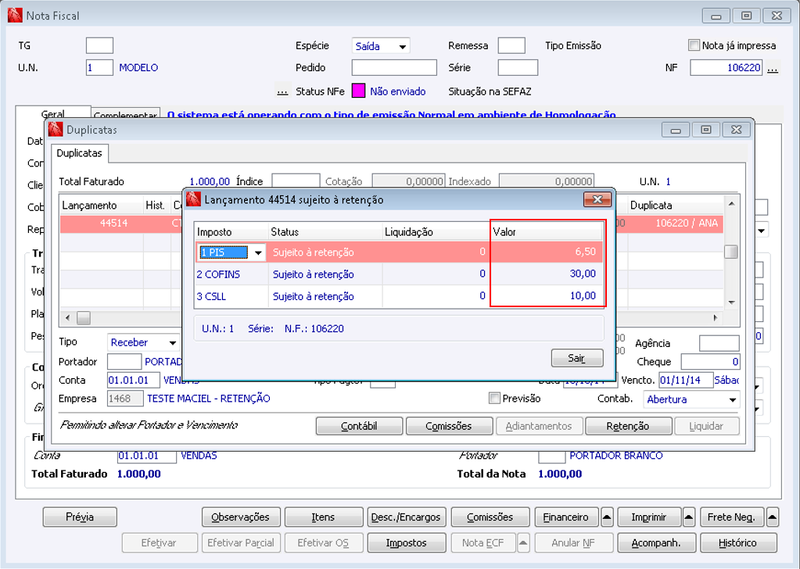This screenshot has height=569, width=800.
Task: Click the Sair button
Action: click(x=577, y=358)
